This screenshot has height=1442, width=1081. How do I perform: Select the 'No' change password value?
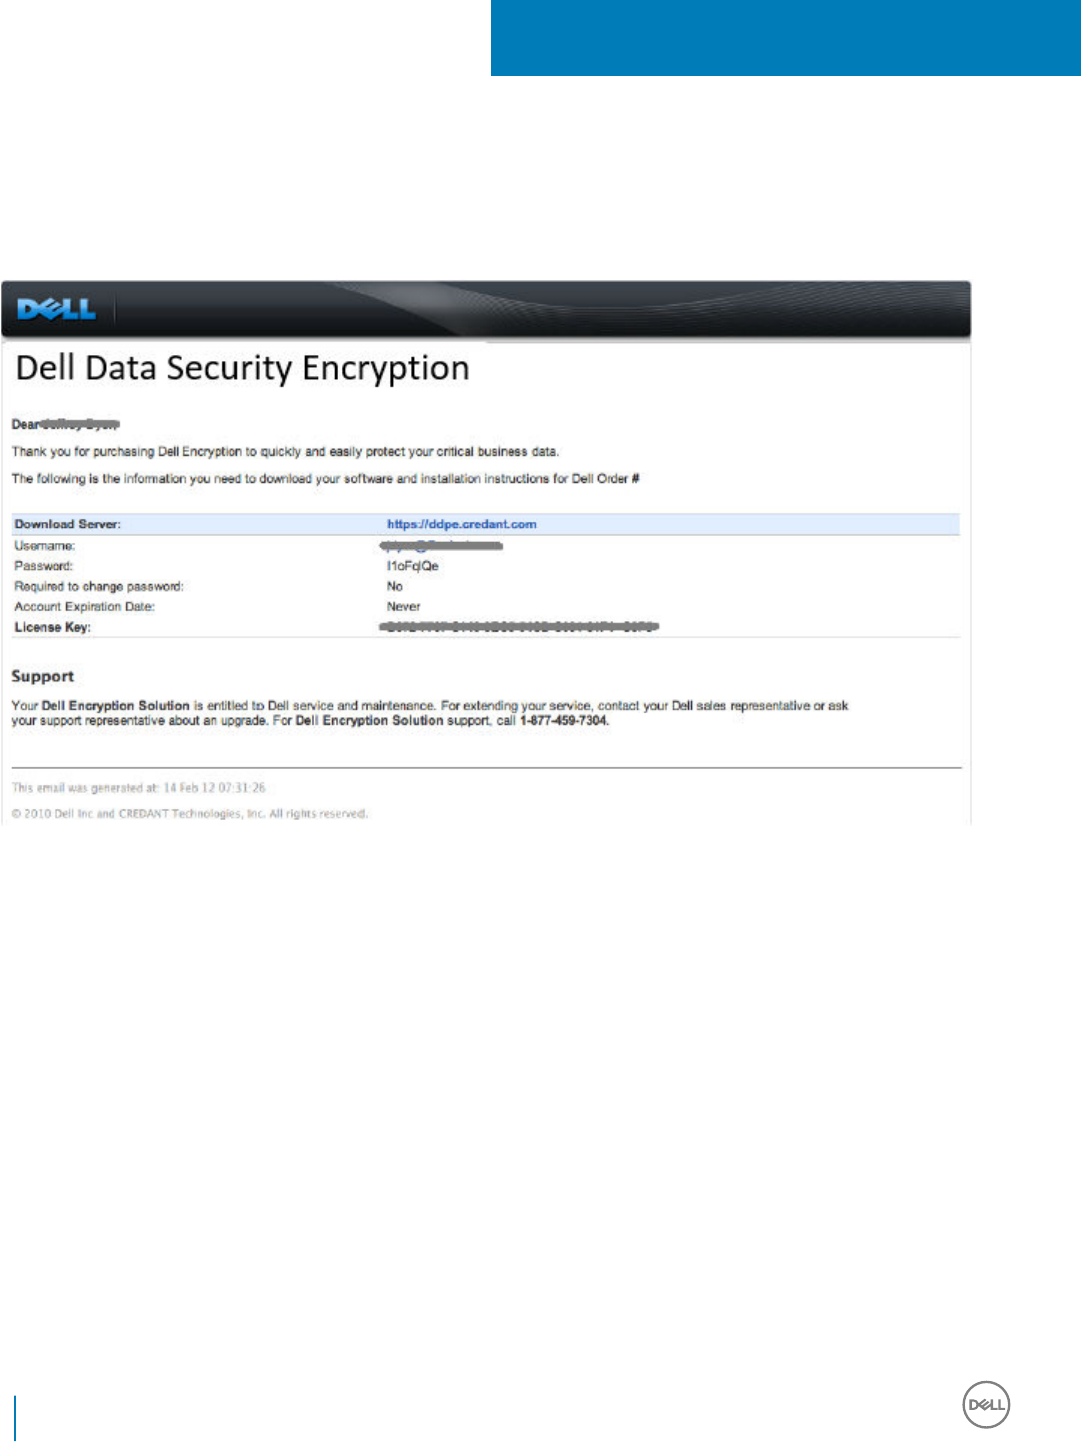click(395, 587)
